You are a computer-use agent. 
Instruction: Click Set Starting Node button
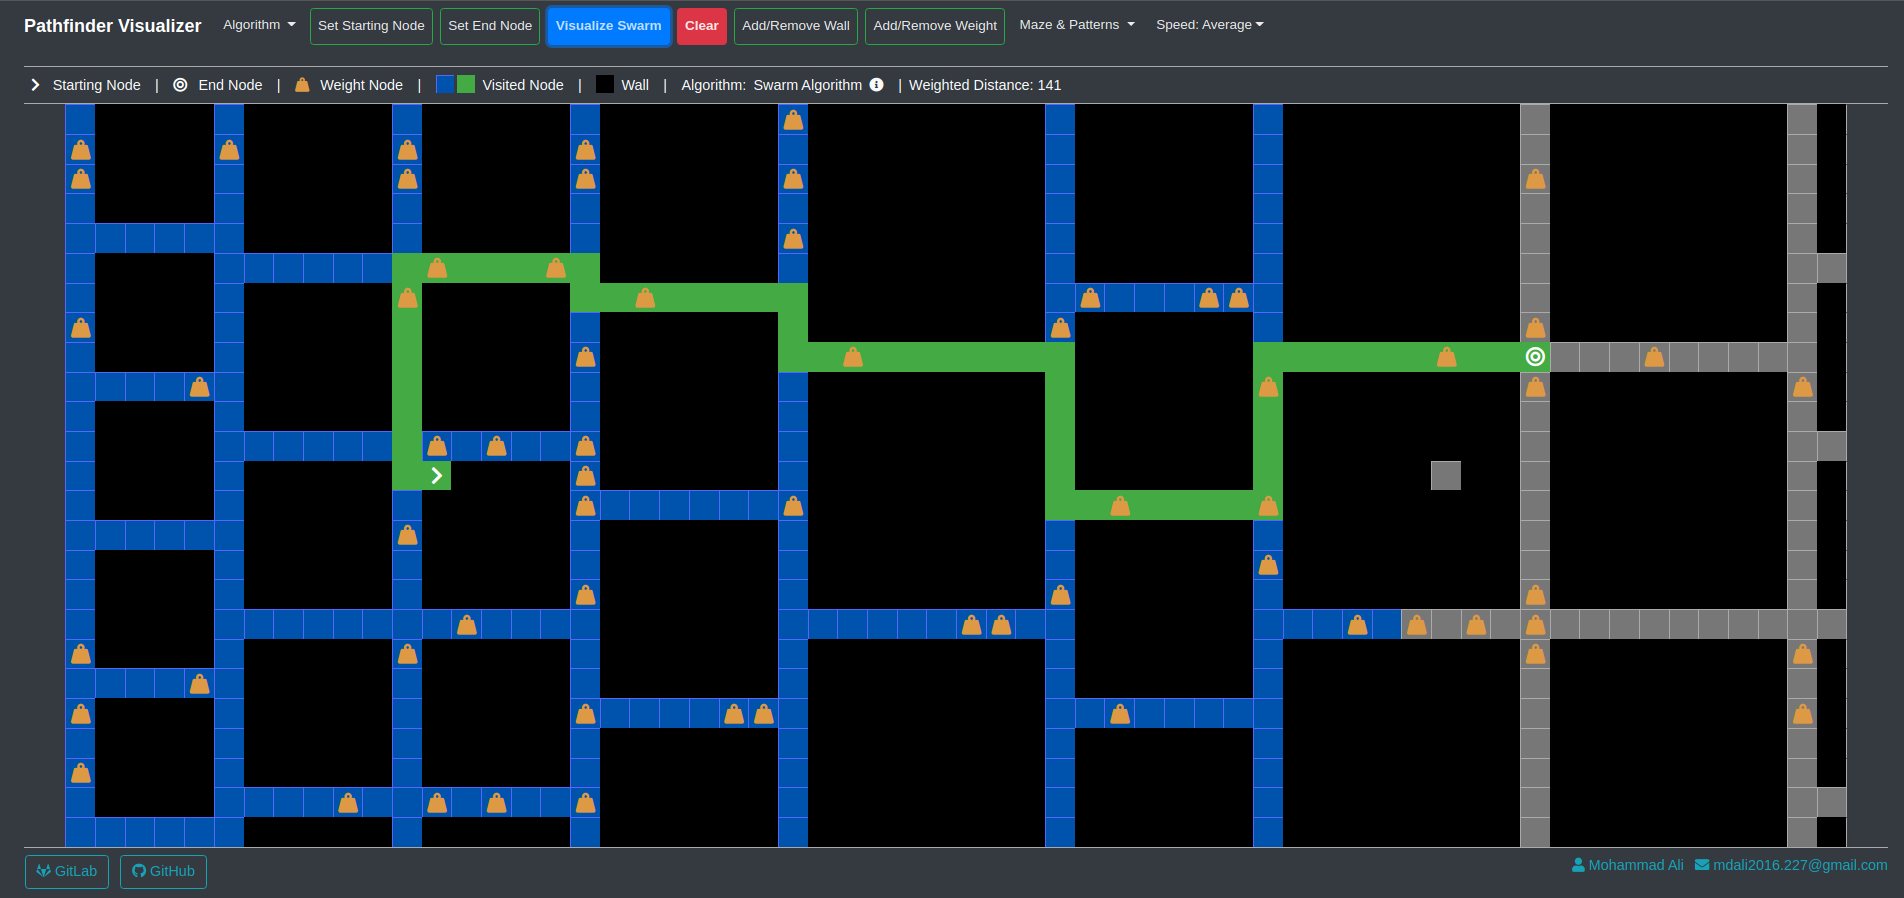371,26
